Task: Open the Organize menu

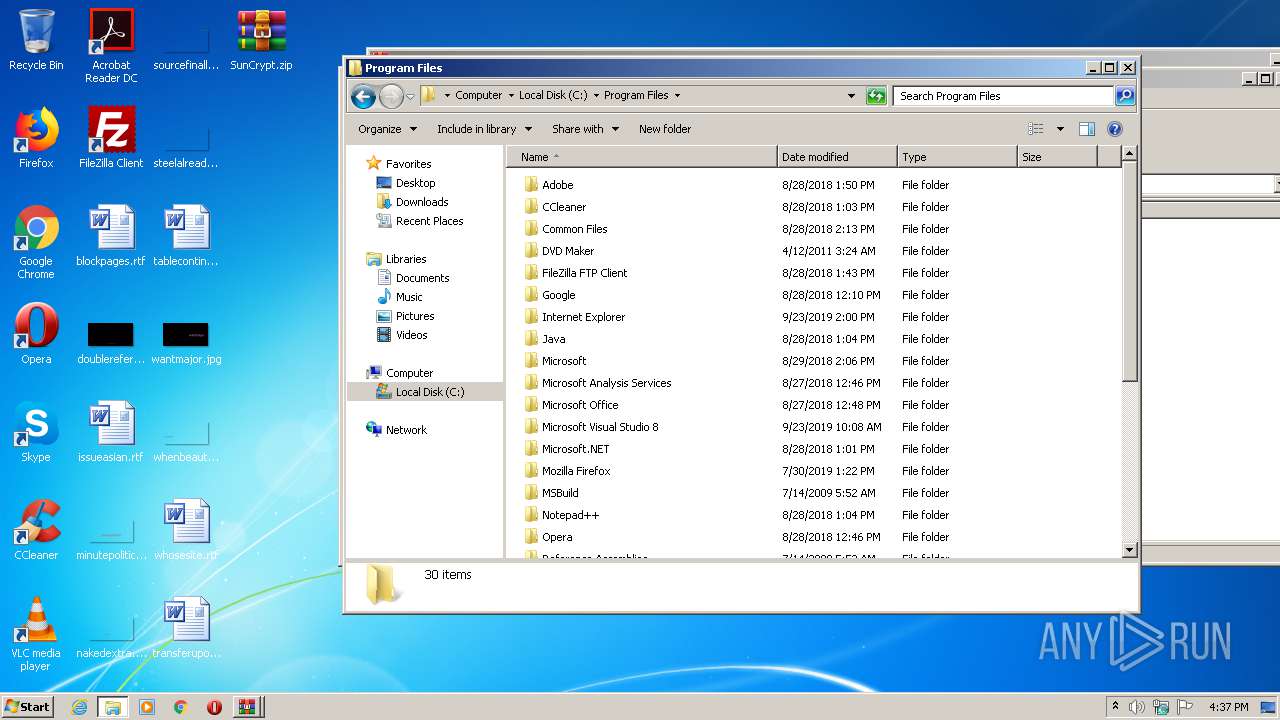Action: point(387,129)
